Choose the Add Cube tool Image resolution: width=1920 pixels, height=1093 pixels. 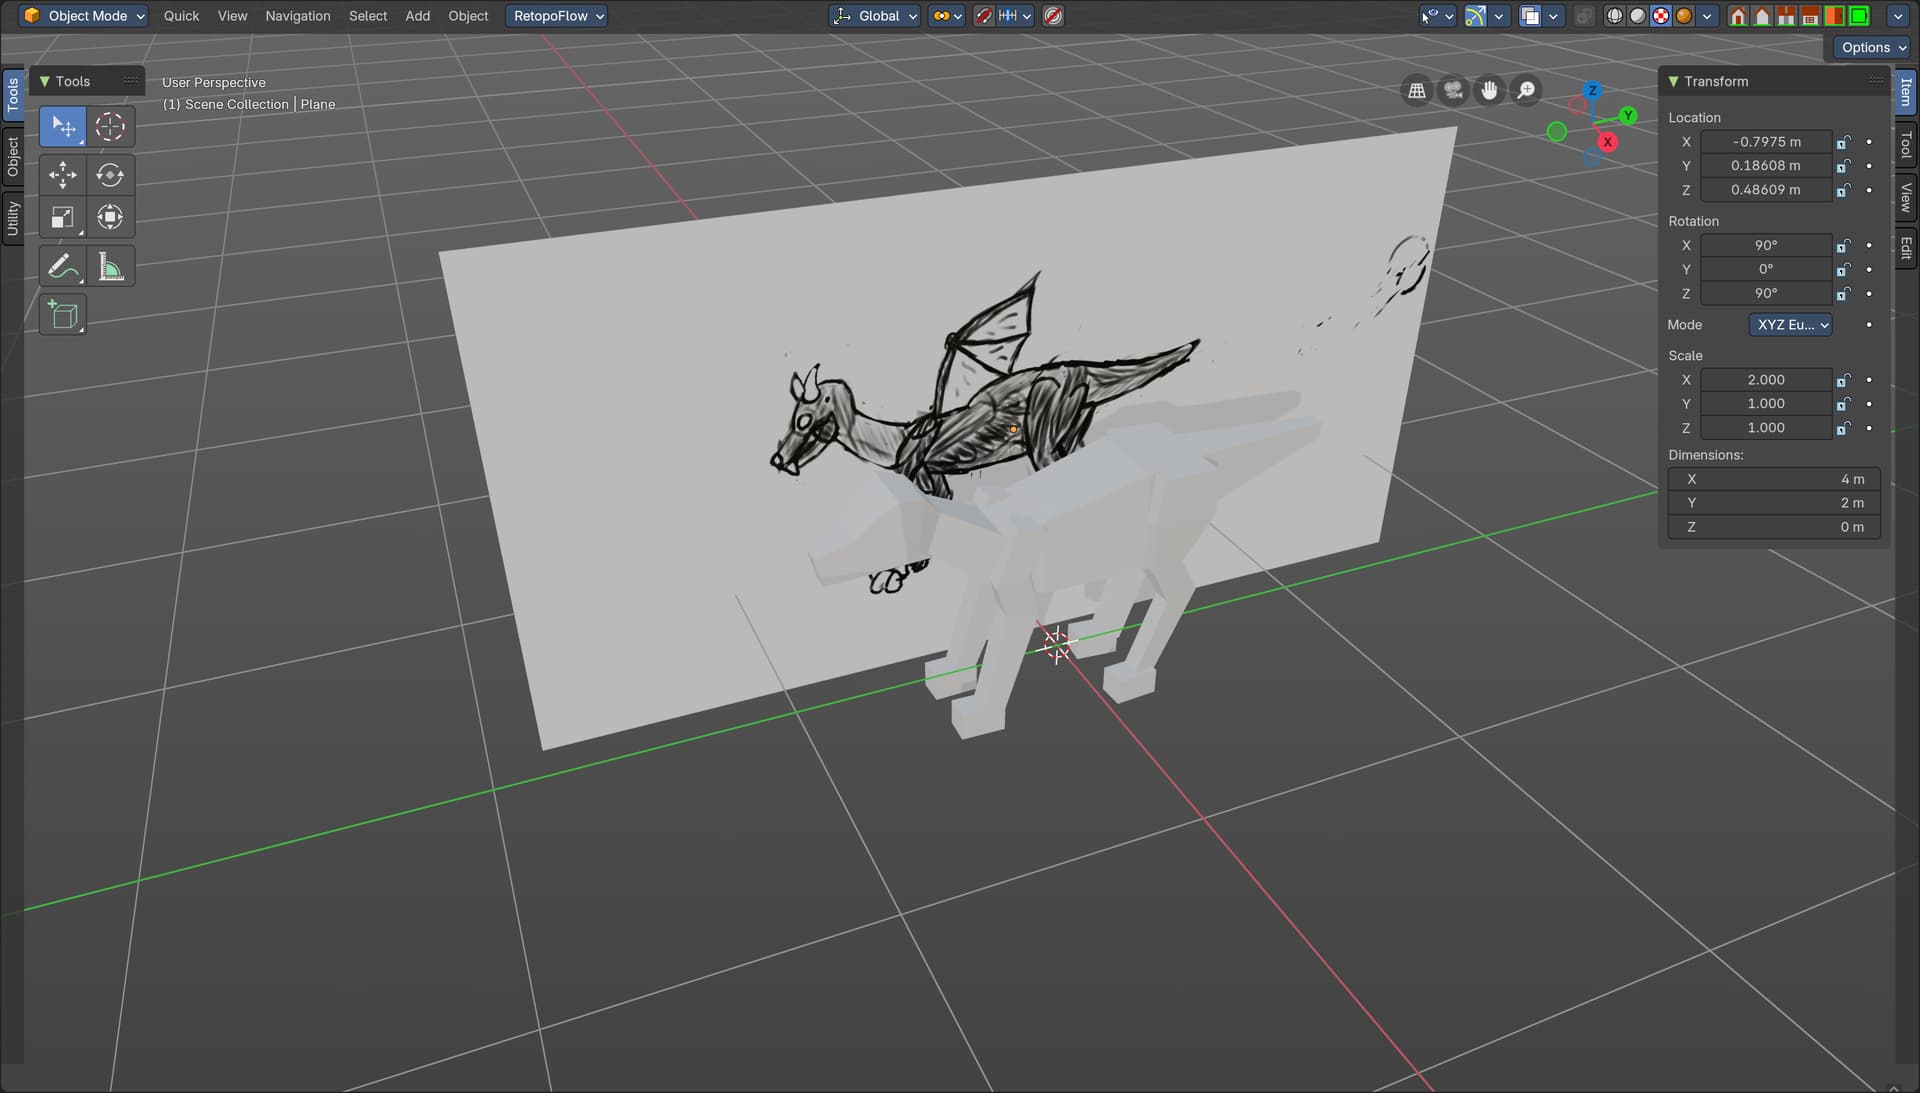pyautogui.click(x=62, y=315)
